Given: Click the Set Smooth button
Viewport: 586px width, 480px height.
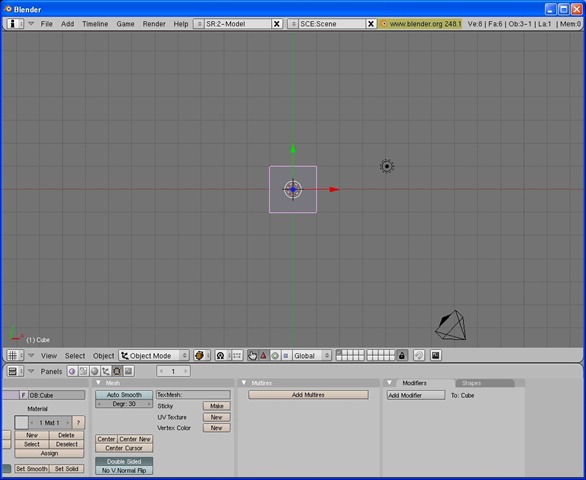Looking at the screenshot, I should (x=32, y=469).
